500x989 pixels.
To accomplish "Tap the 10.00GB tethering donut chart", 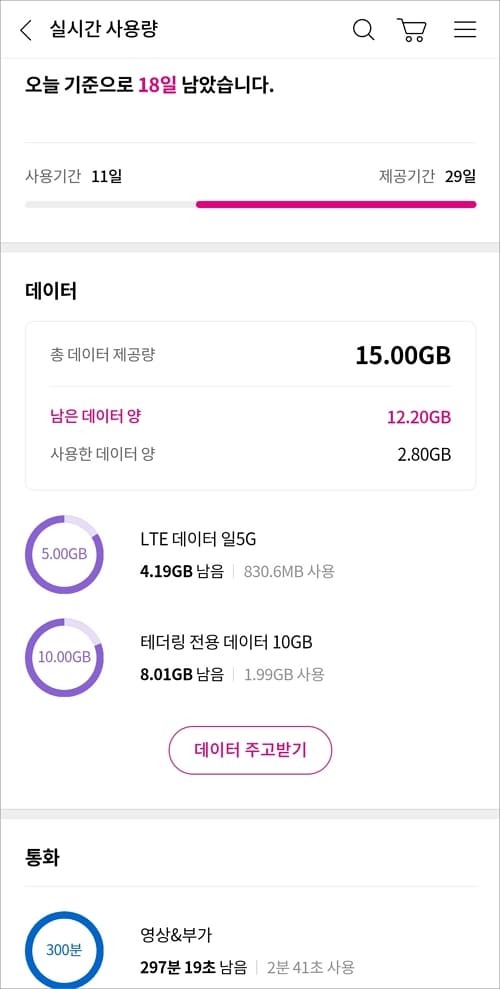I will (x=64, y=657).
